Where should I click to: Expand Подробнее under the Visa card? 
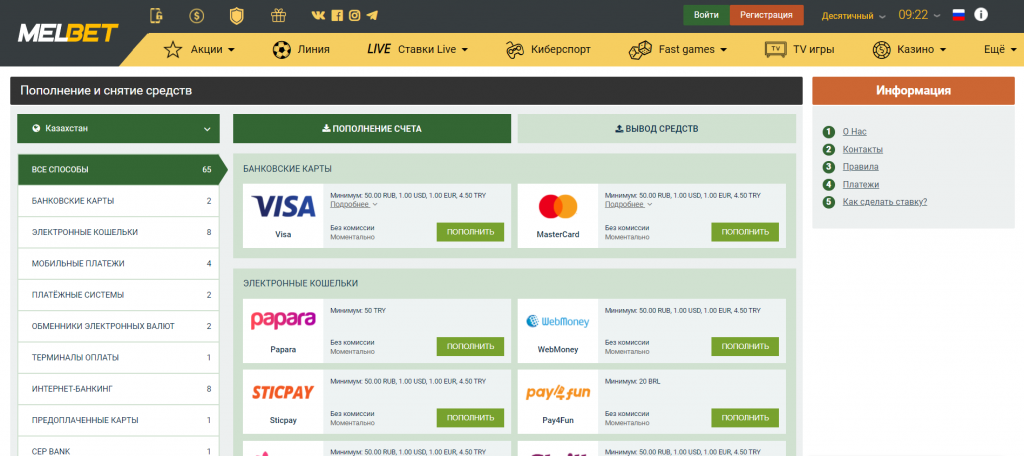pos(353,204)
